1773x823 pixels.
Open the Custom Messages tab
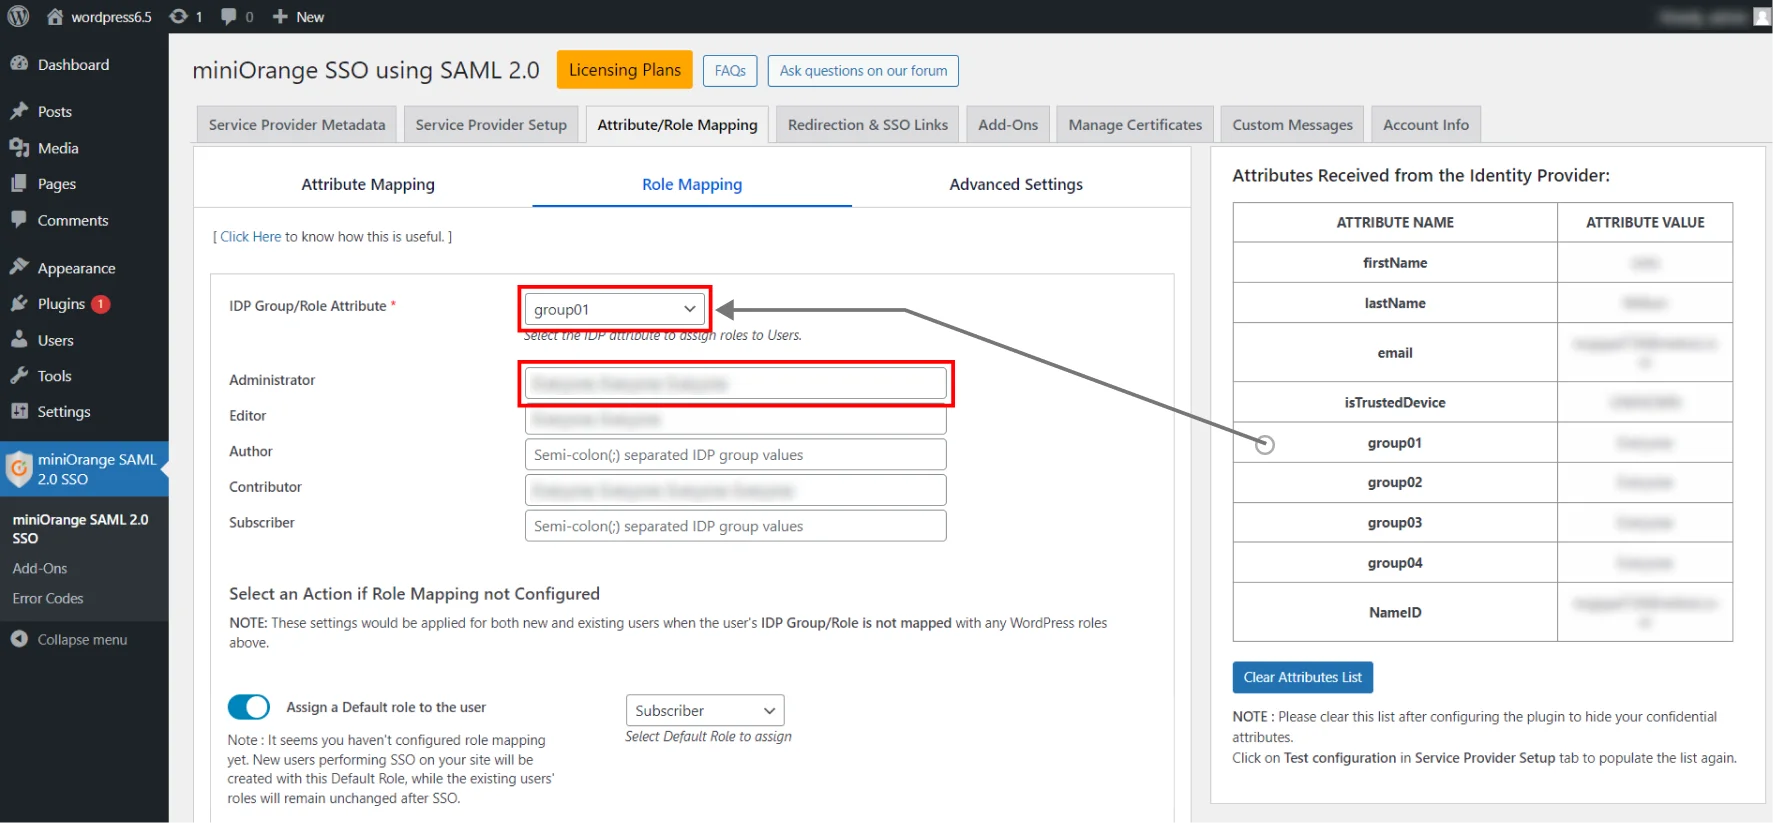(x=1292, y=124)
